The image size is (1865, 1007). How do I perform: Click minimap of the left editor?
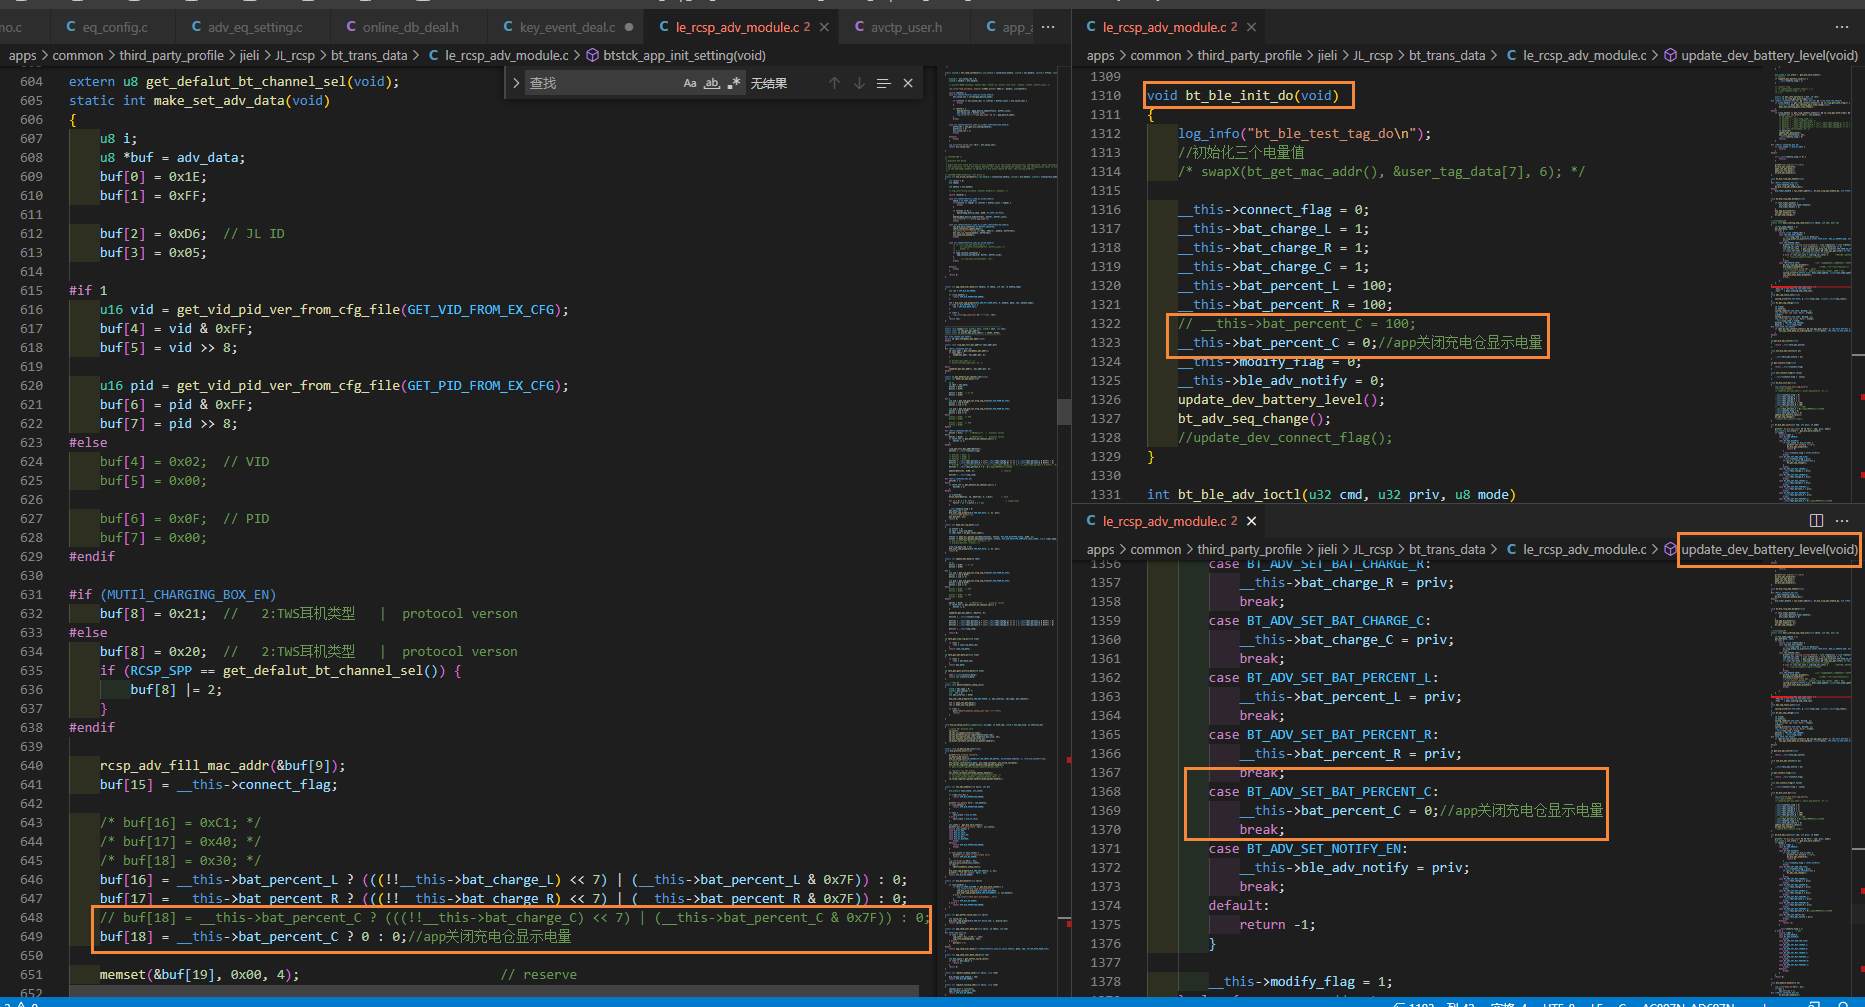tap(1000, 530)
